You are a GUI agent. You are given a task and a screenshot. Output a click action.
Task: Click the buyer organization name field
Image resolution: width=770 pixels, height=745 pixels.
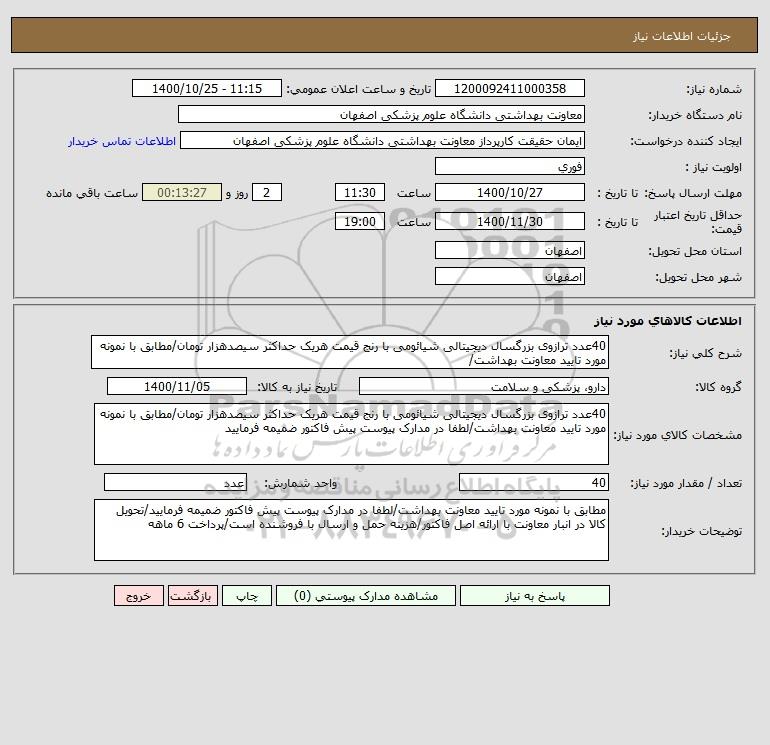pyautogui.click(x=381, y=114)
